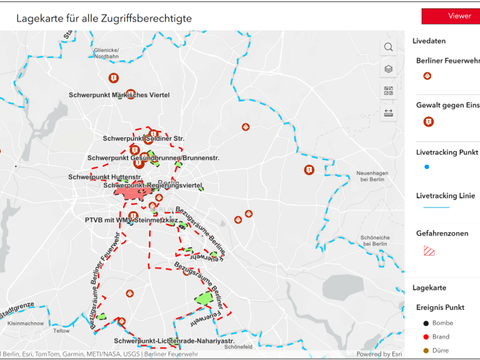Activate the distance measurement tool
Image resolution: width=480 pixels, height=360 pixels.
(x=388, y=113)
